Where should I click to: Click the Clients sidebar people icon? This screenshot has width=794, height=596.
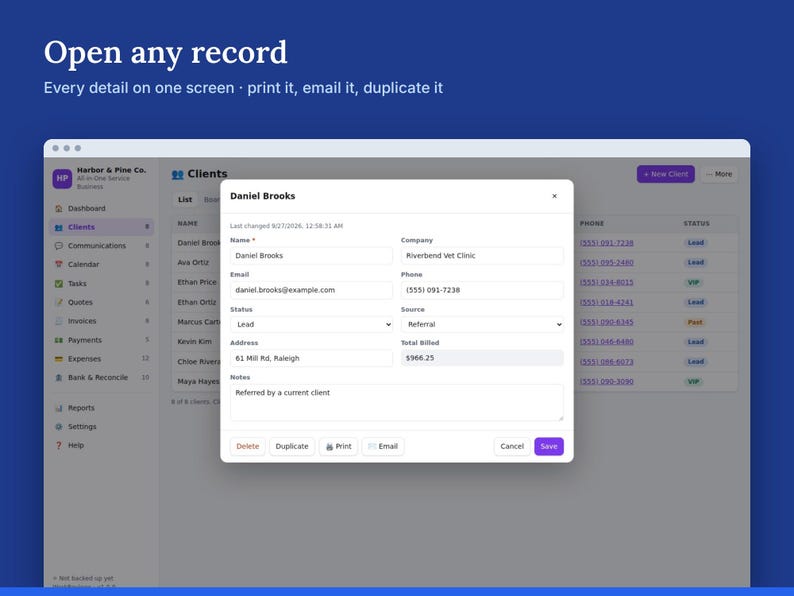pos(59,227)
